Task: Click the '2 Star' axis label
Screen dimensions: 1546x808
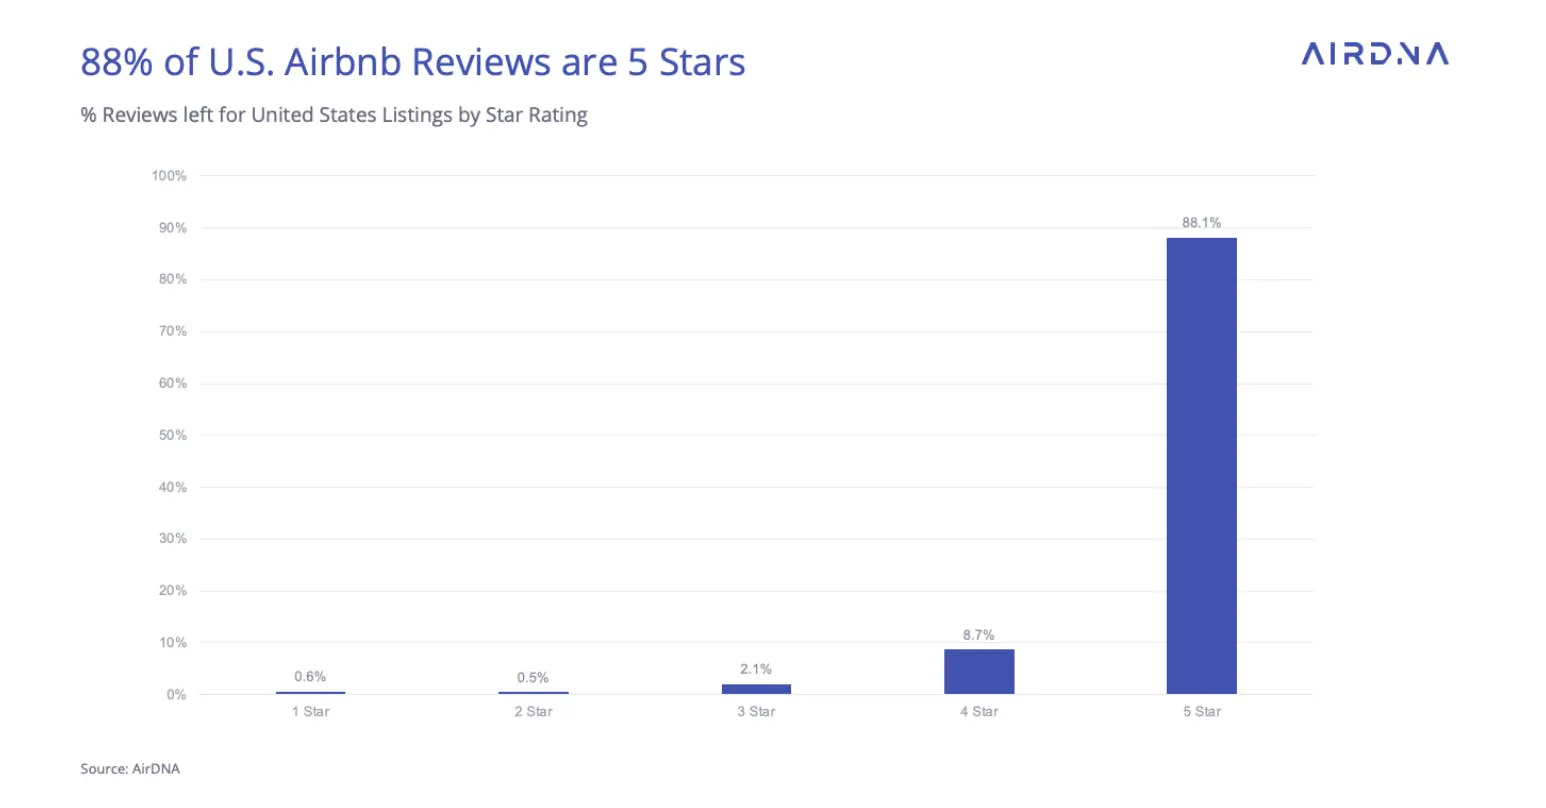Action: coord(533,712)
